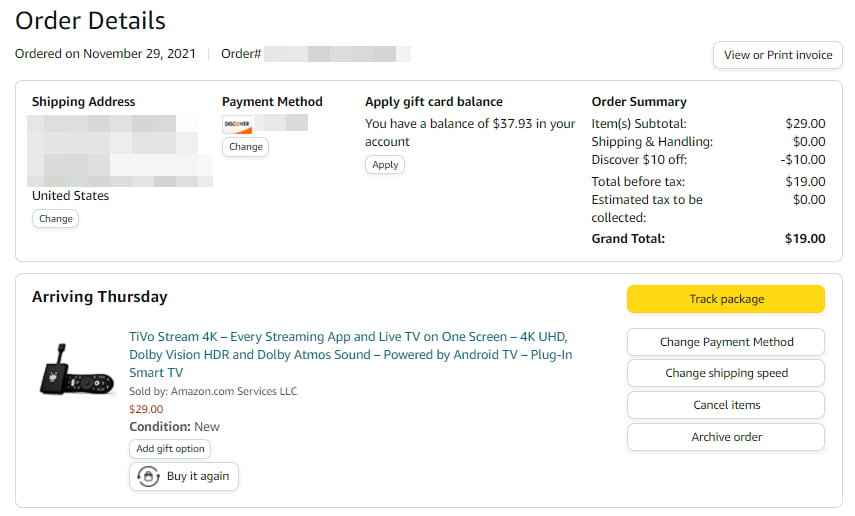This screenshot has height=516, width=855.
Task: Apply the gift card balance
Action: pos(385,165)
